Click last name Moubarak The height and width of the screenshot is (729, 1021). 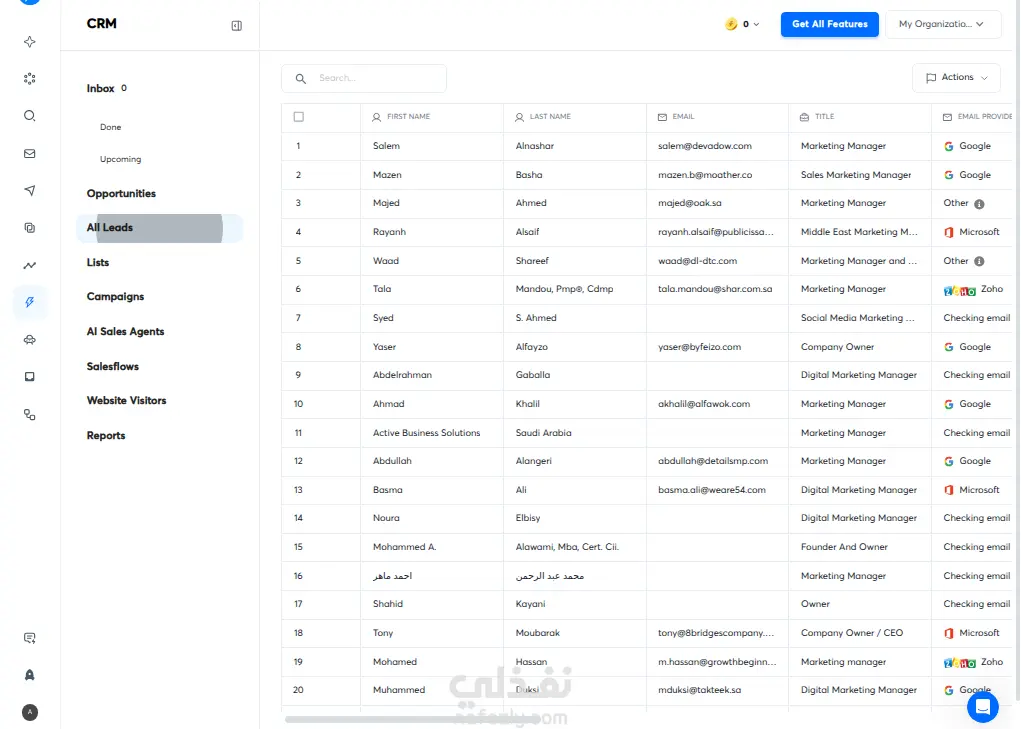(537, 633)
